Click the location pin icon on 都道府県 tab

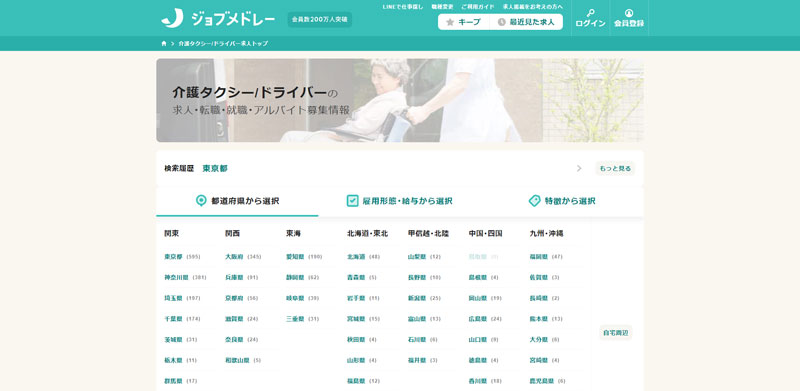[x=202, y=201]
